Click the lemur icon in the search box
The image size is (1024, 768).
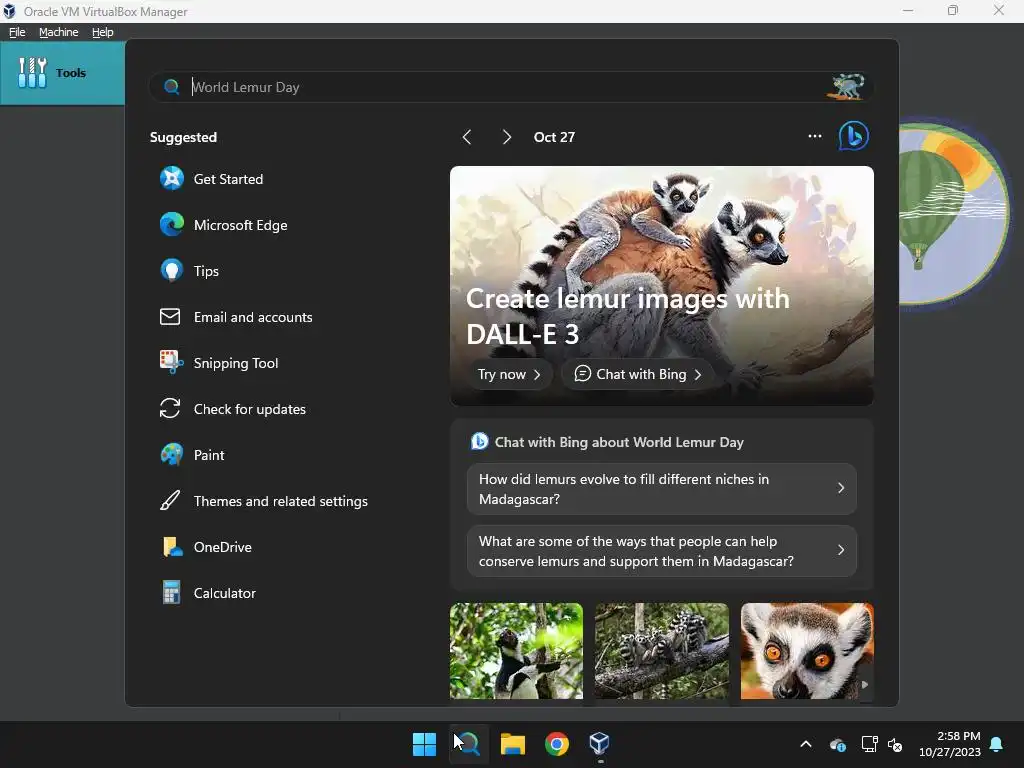(x=847, y=87)
